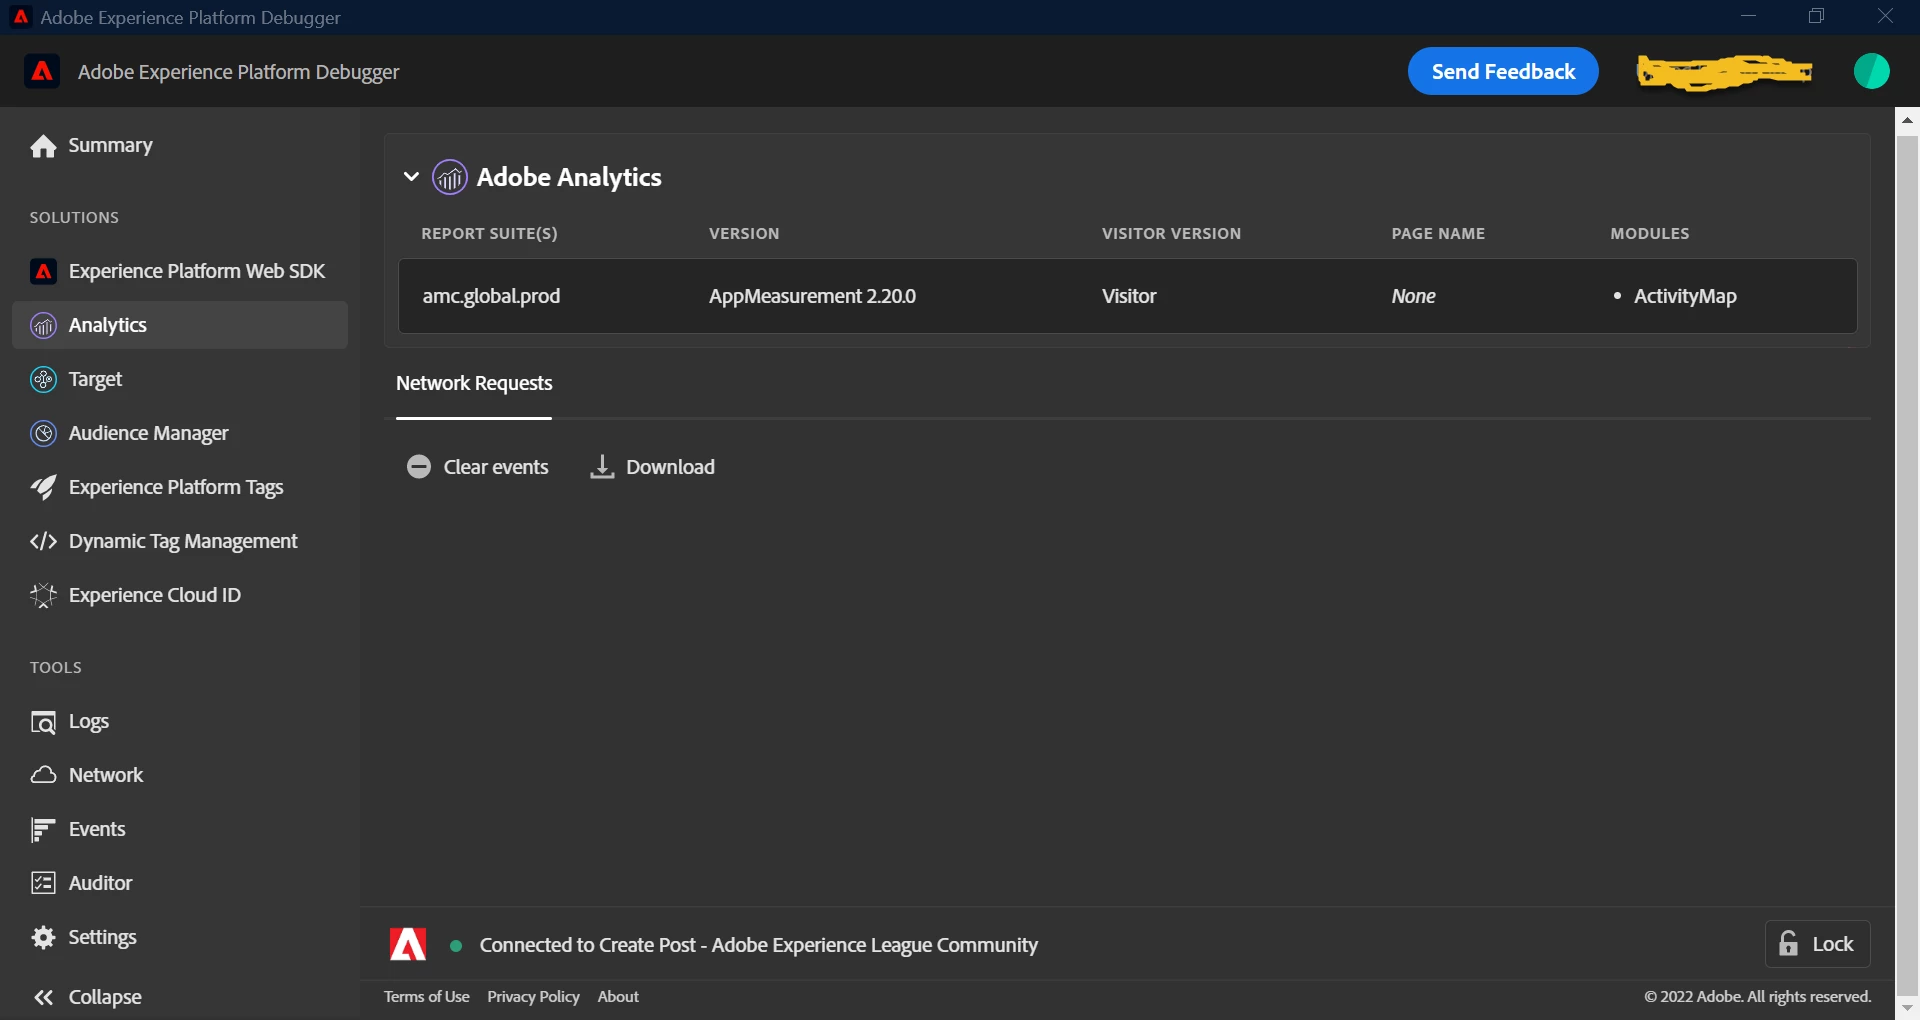
Task: Click the vertical scrollbar down arrow
Action: (1907, 1008)
